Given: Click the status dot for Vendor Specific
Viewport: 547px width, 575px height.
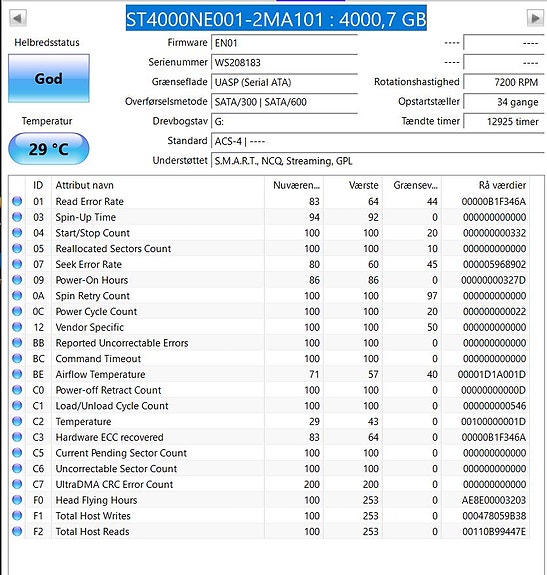Looking at the screenshot, I should click(17, 327).
